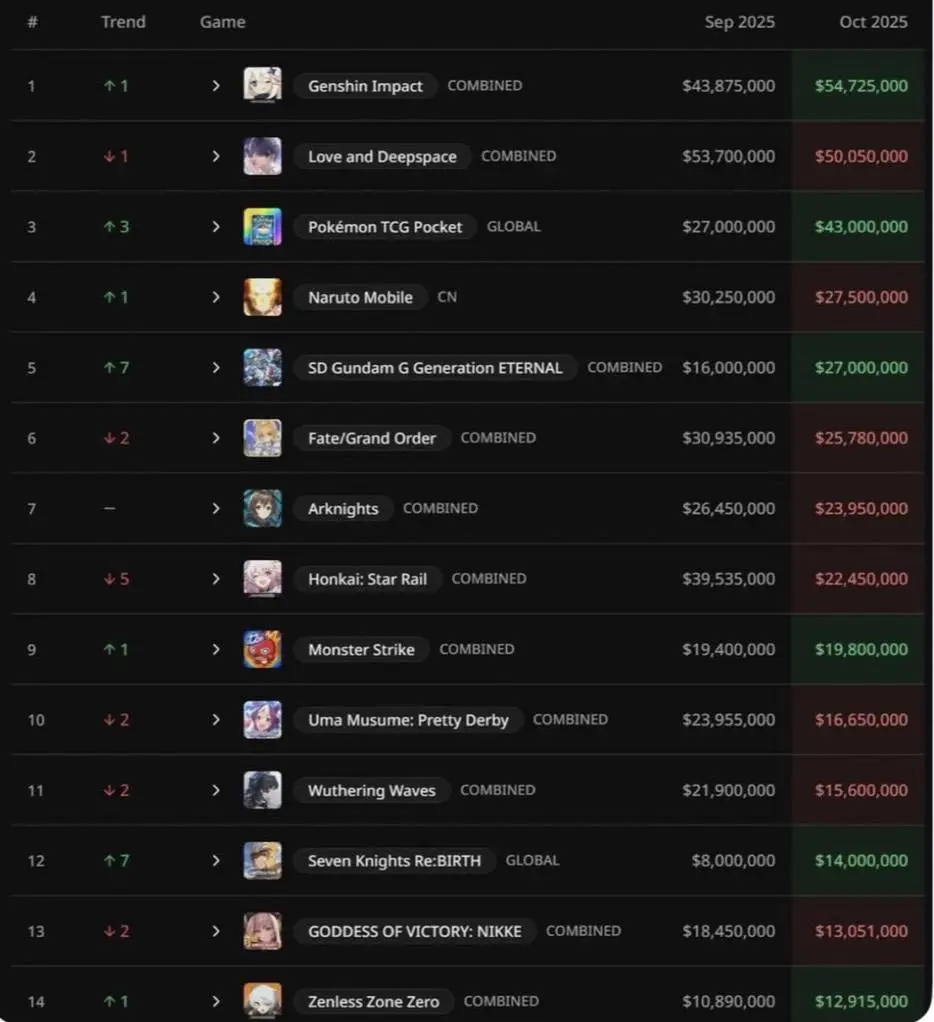Expand the Honkai: Star Rail row chevron
Screen dimensions: 934x1022
215,579
